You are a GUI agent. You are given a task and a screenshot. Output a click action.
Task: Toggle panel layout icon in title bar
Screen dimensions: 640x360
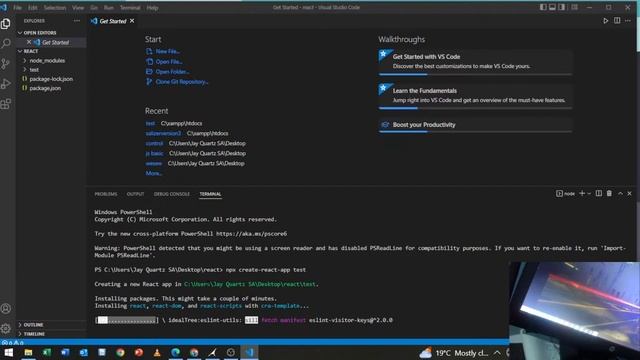click(x=552, y=7)
